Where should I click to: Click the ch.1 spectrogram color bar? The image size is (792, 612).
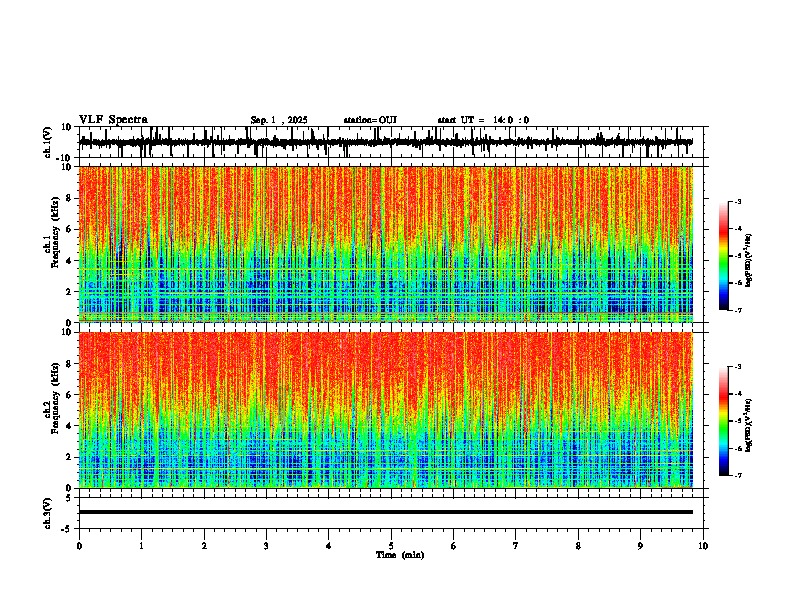pos(724,256)
